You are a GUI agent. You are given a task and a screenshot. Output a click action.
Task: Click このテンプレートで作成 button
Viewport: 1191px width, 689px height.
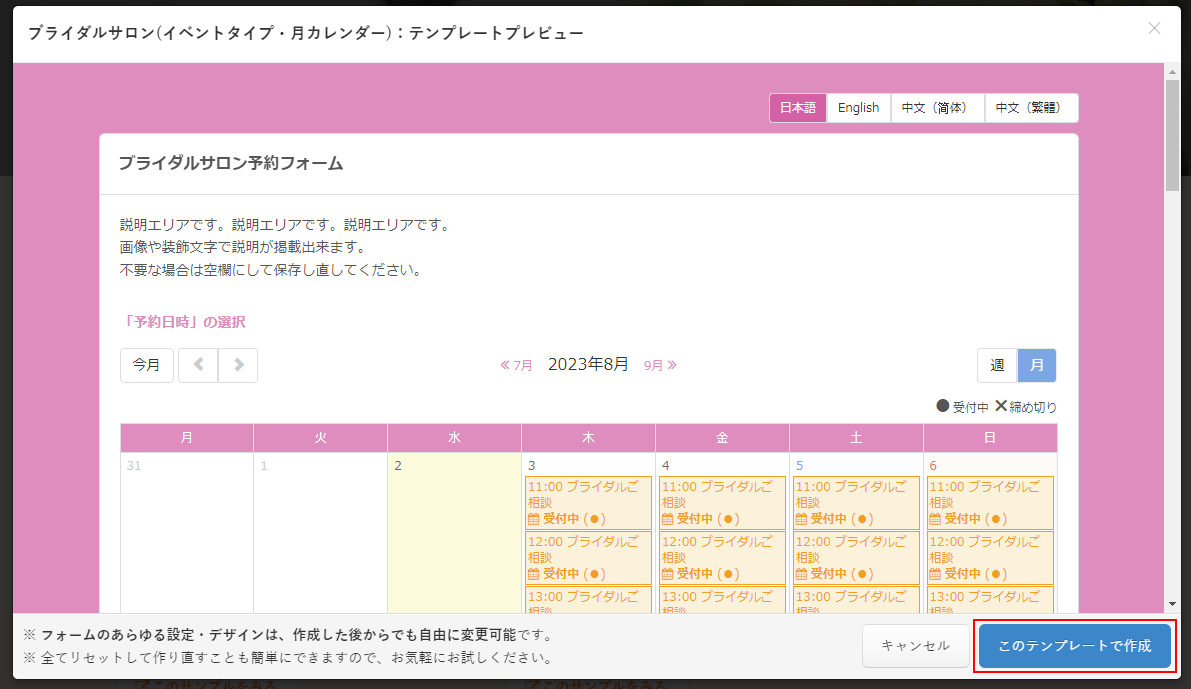pos(1074,646)
